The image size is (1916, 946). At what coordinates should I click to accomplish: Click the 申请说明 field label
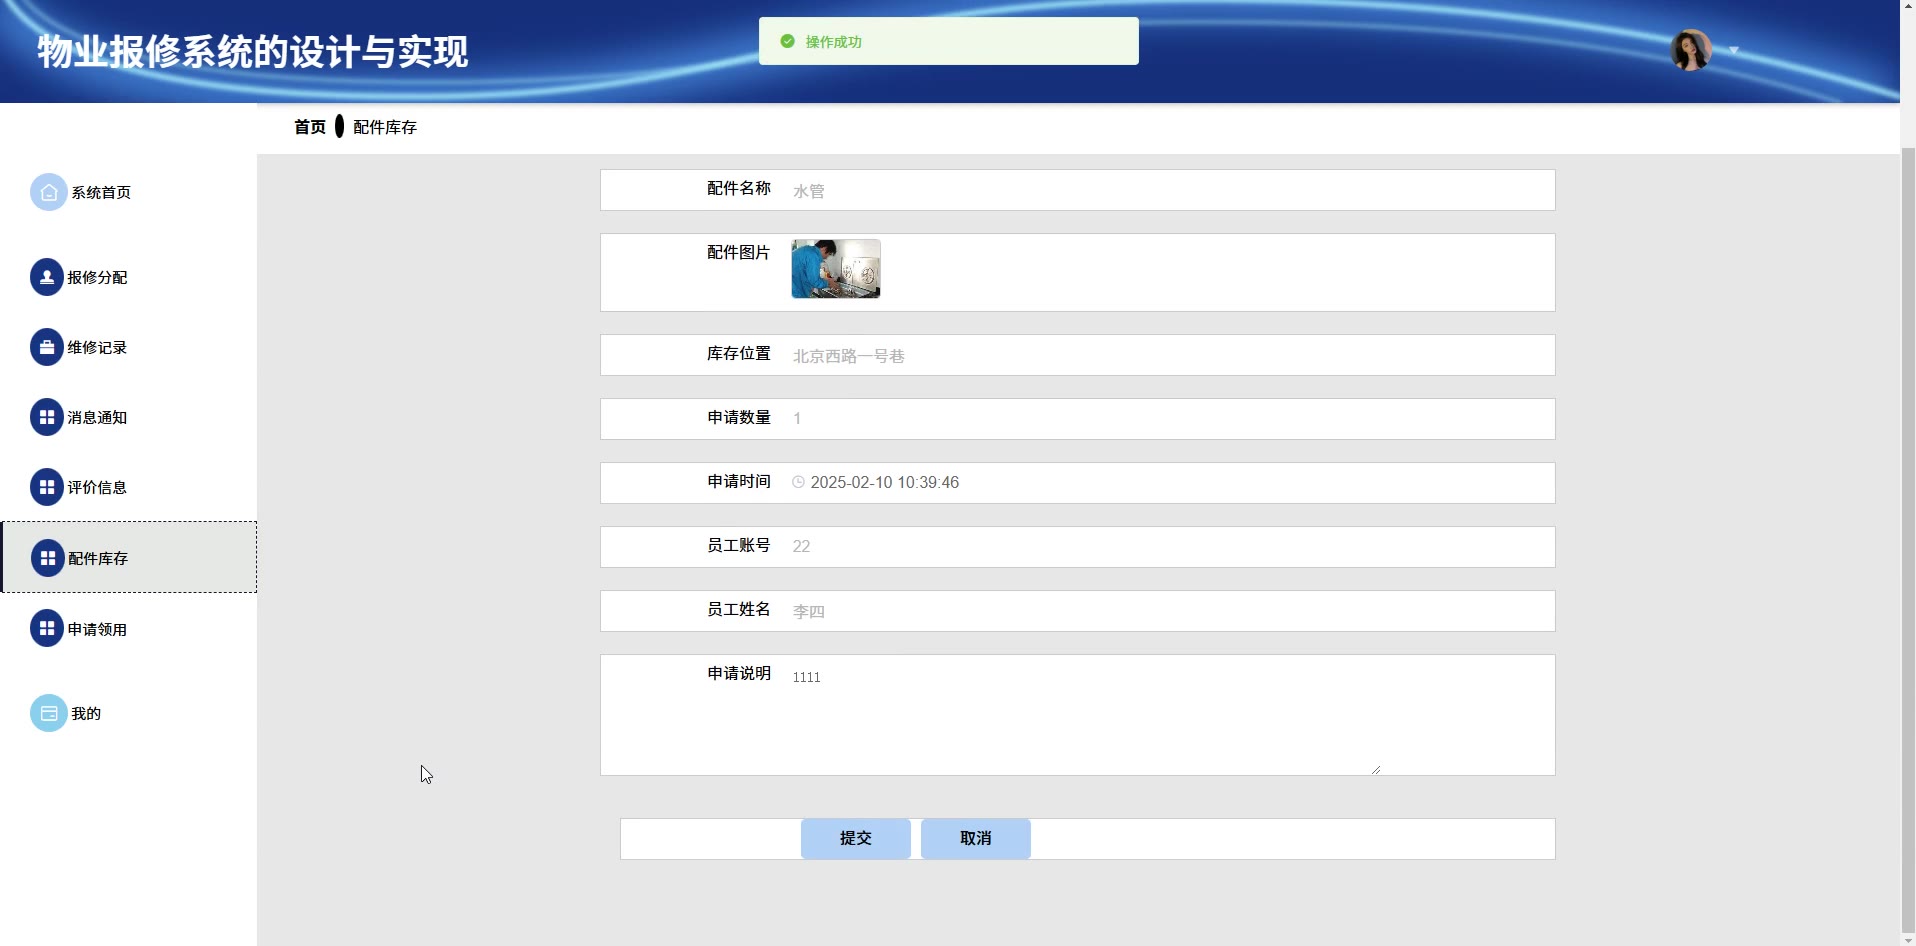pos(739,673)
